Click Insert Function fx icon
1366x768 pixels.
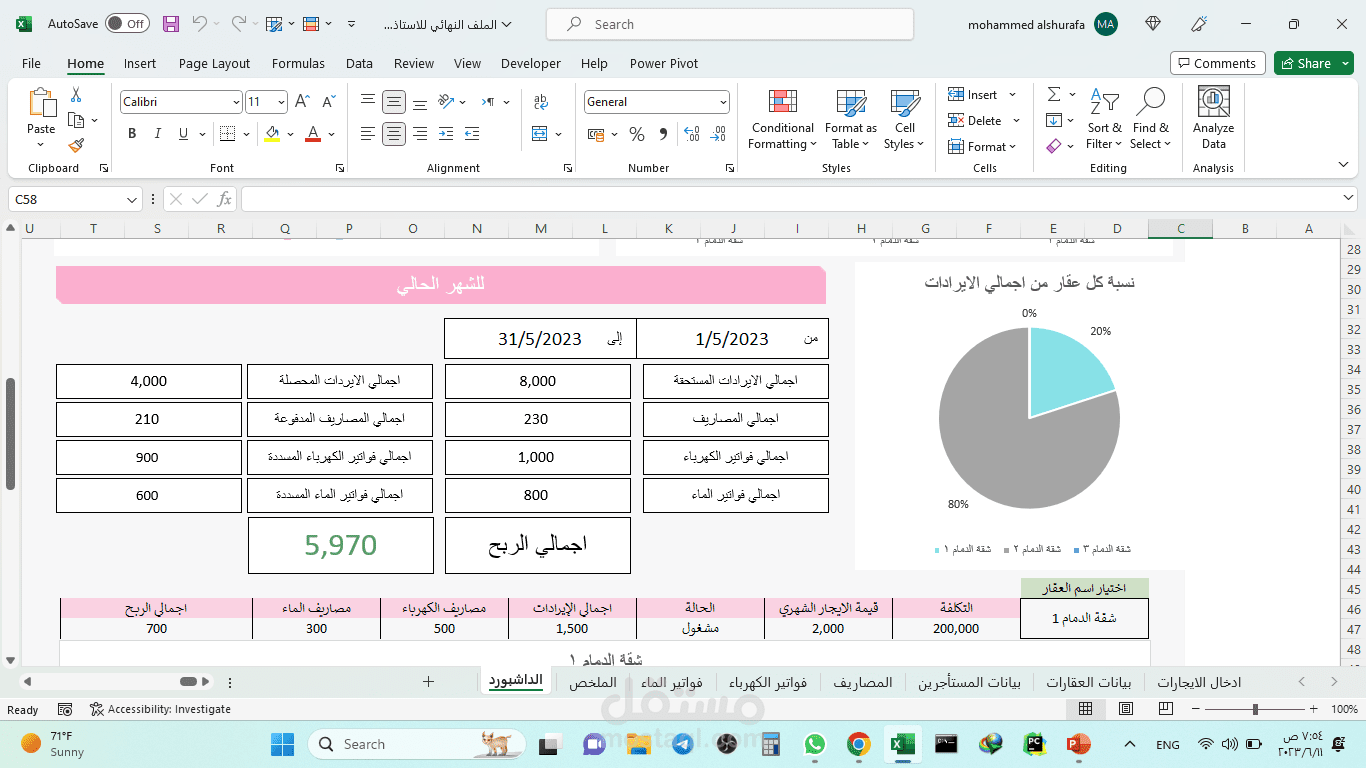(x=224, y=200)
